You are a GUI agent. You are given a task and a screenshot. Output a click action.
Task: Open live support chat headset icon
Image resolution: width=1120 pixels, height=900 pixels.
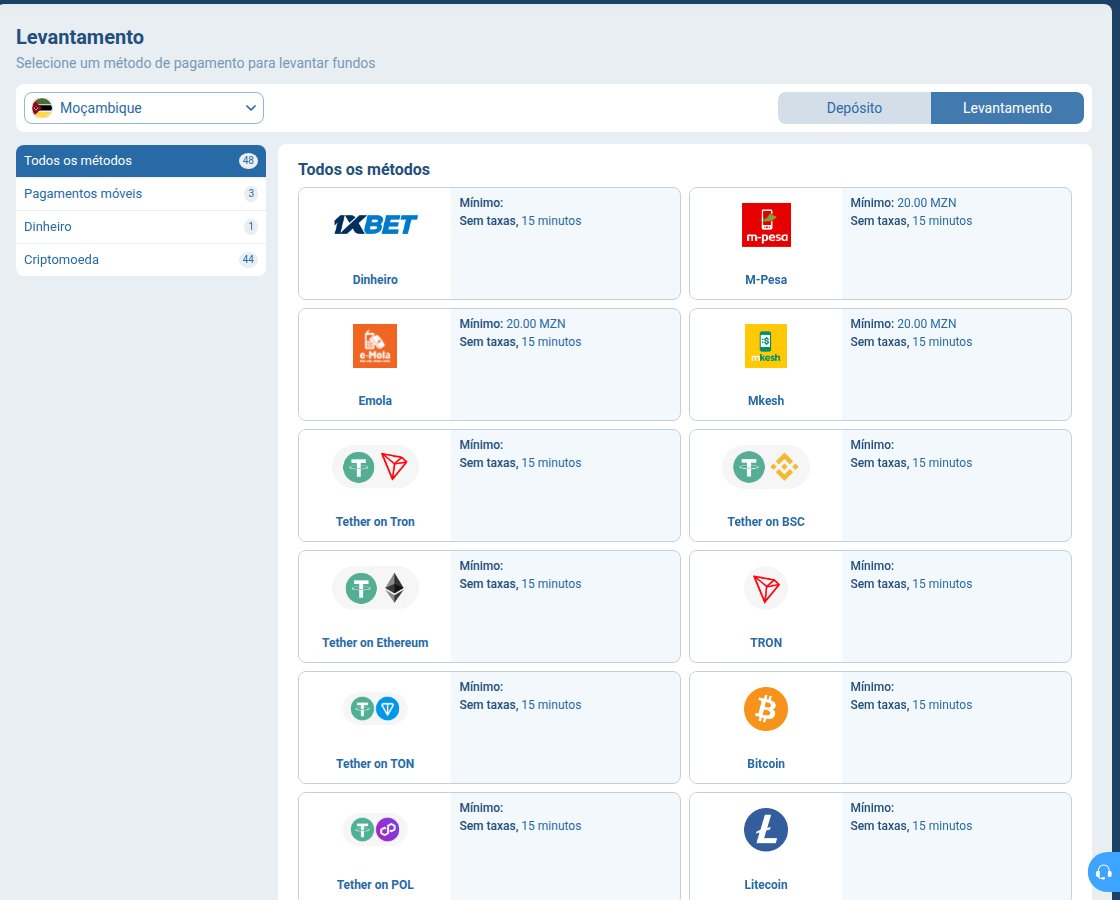pyautogui.click(x=1104, y=872)
